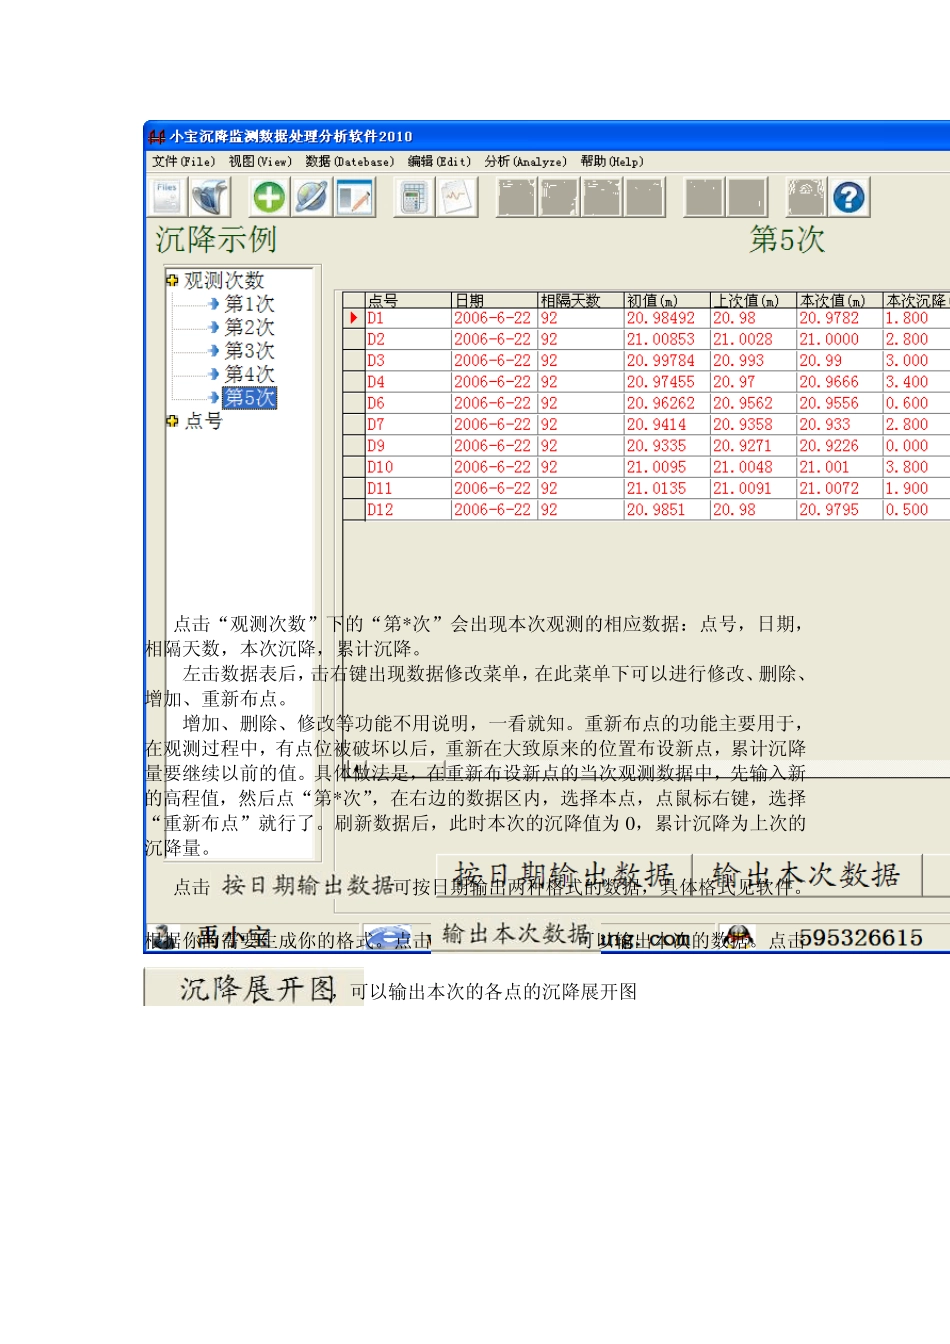
Task: Click initial value cell 21.00853
Action: point(667,340)
